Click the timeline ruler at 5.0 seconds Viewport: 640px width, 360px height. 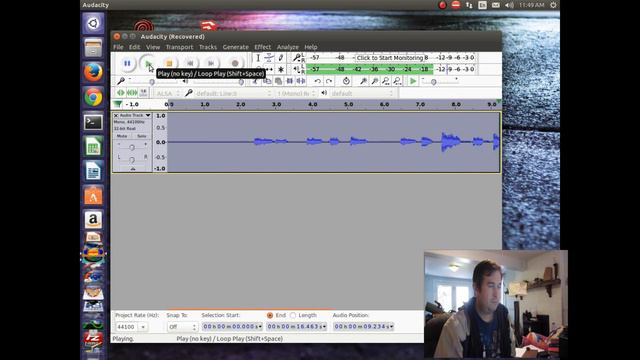point(348,104)
